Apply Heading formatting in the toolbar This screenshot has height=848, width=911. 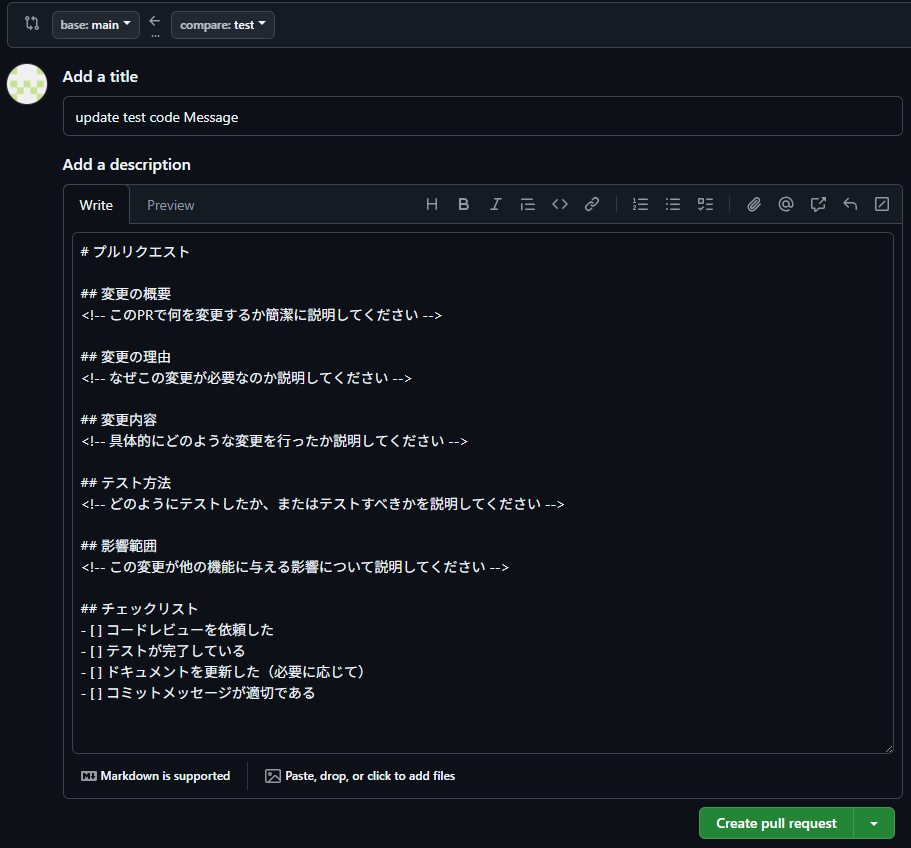pyautogui.click(x=431, y=204)
